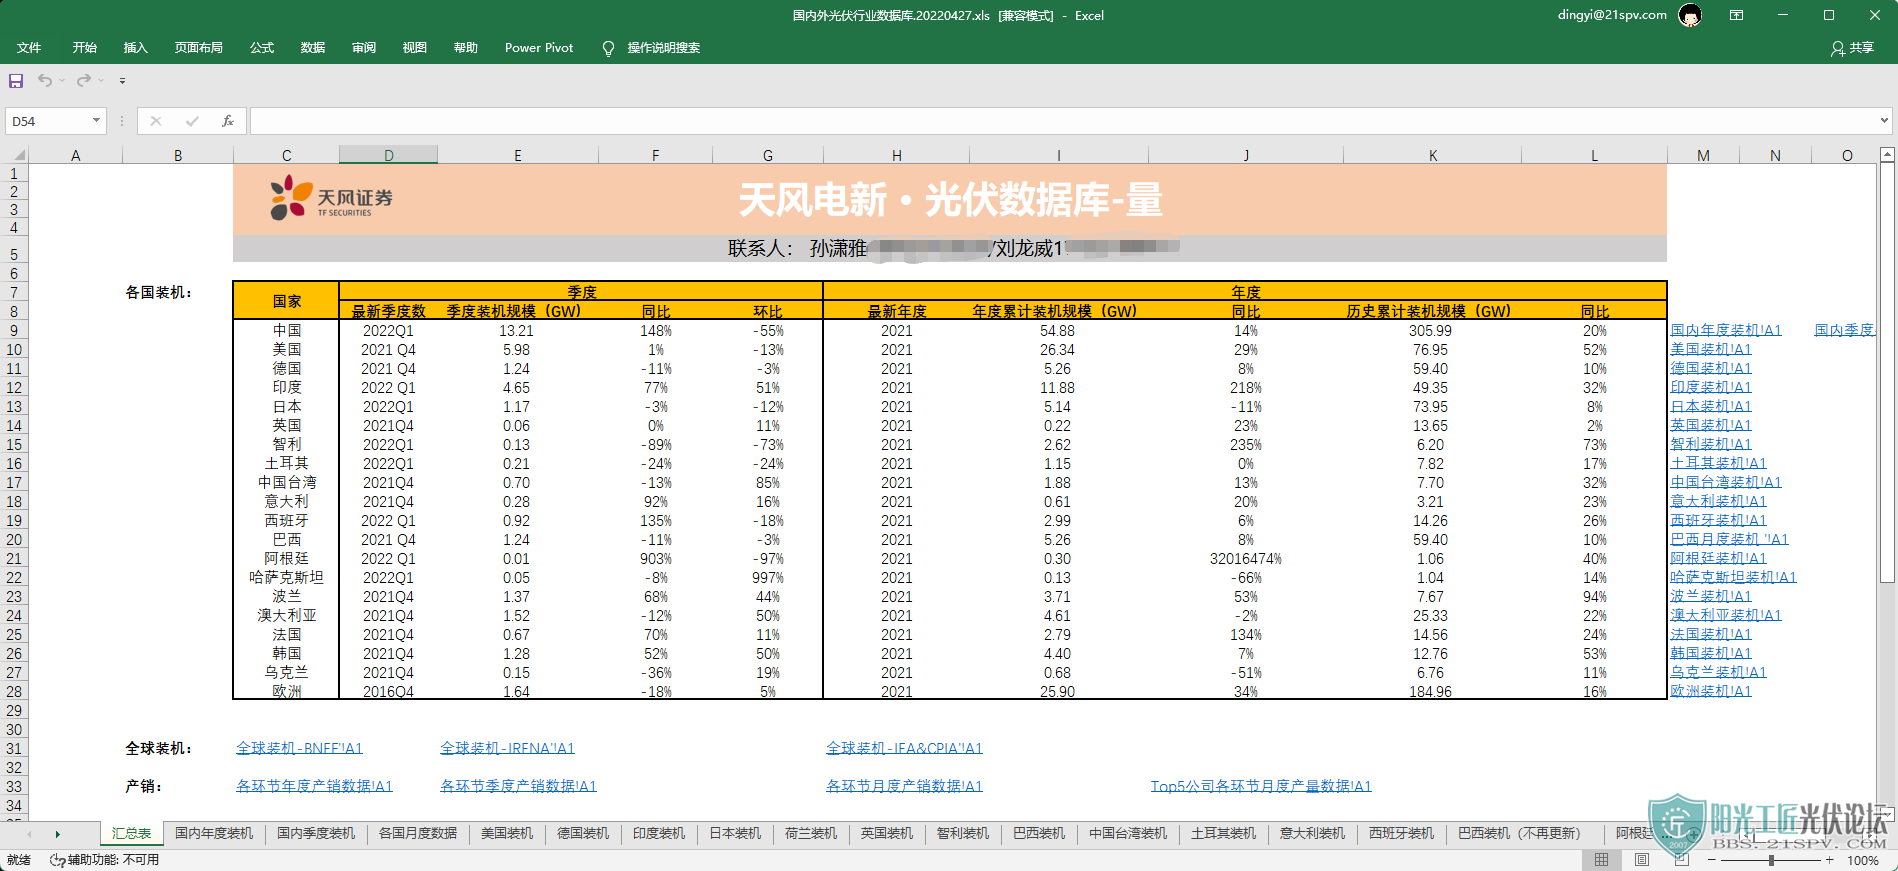Switch to the 日本装机 sheet tab
1898x871 pixels.
tap(735, 833)
